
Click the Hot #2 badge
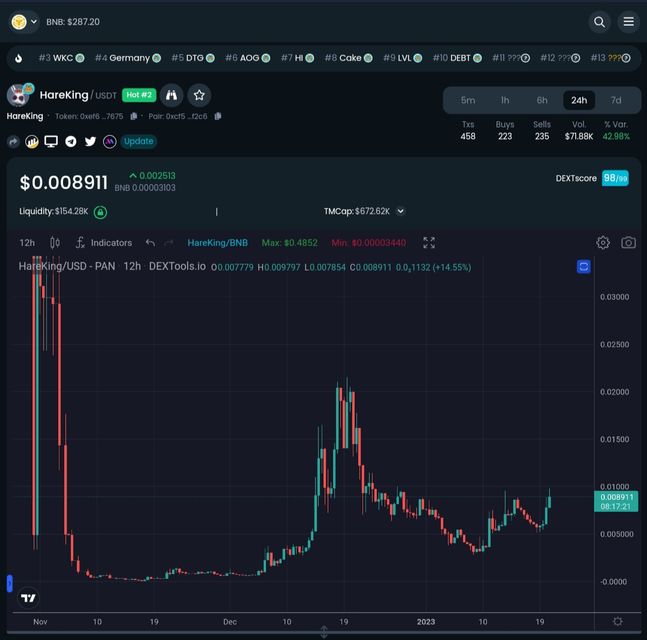(x=139, y=95)
